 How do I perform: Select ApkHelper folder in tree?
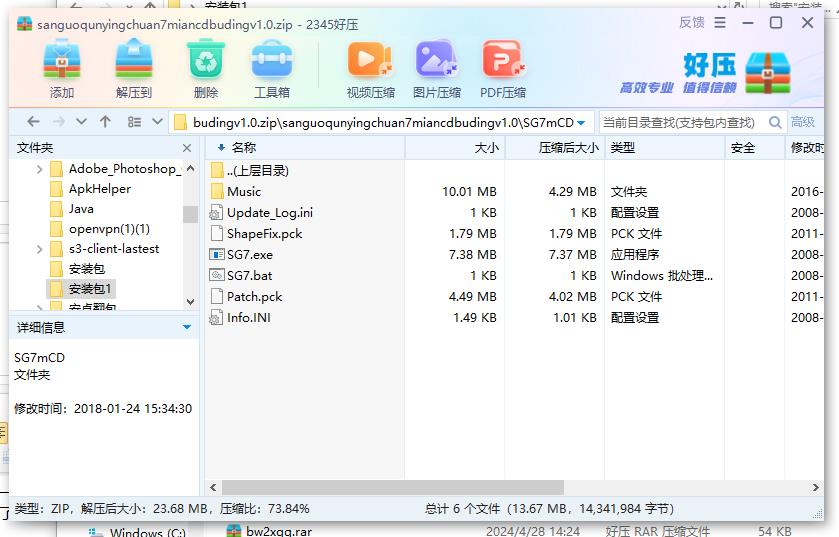(x=100, y=189)
